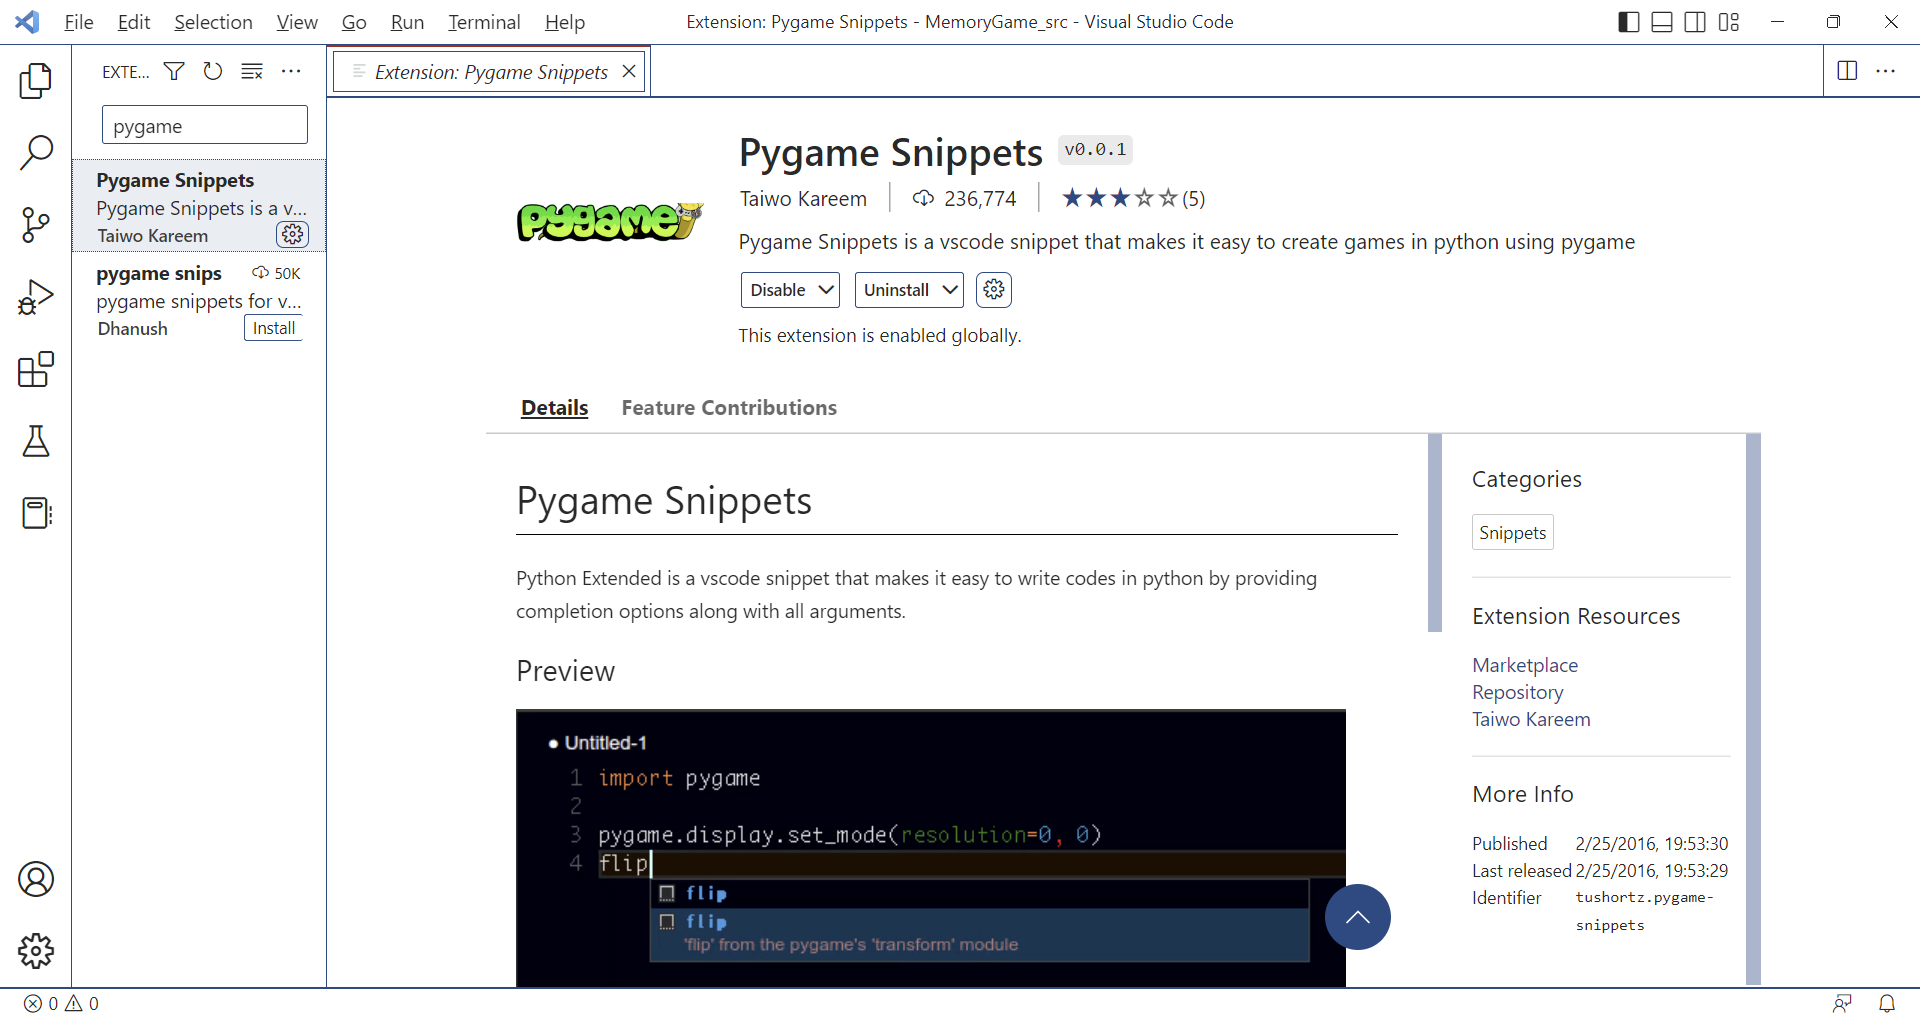Viewport: 1920px width, 1020px height.
Task: Click the identifier tushortz.pygame-snippets
Action: [x=1645, y=911]
